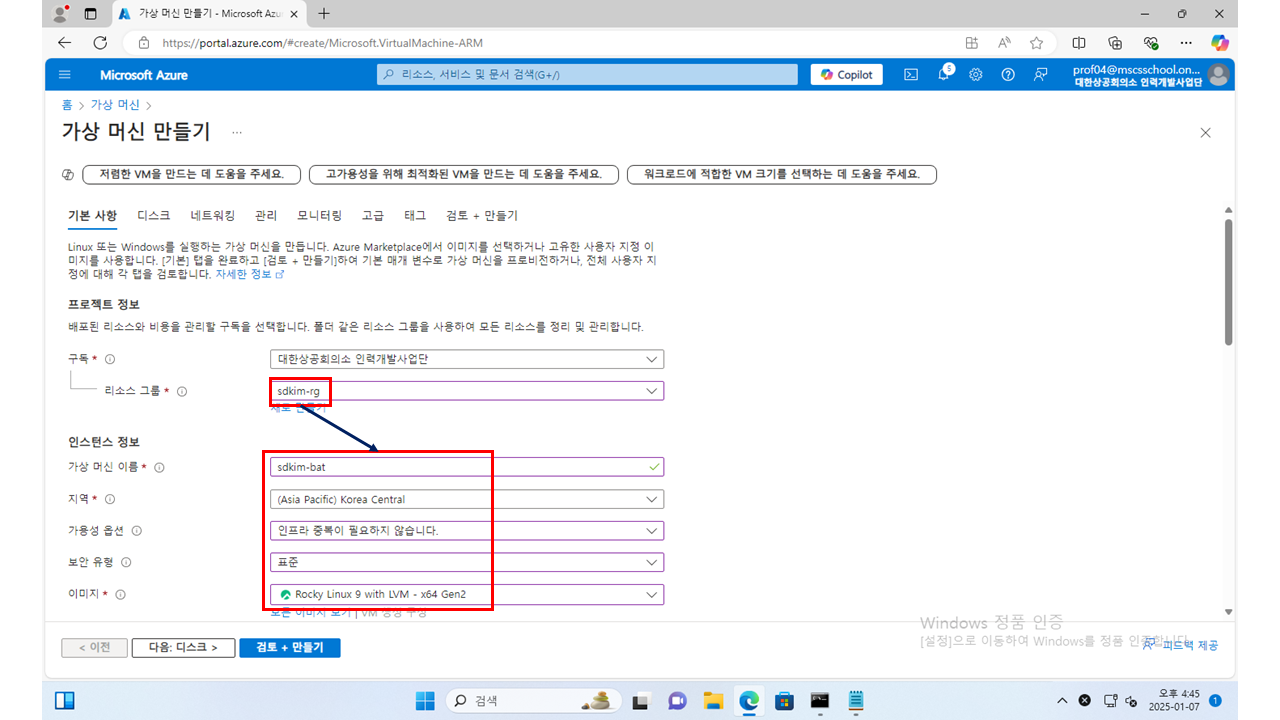Viewport: 1280px width, 720px height.
Task: Click the Microsoft Azure logo text
Action: 144,75
